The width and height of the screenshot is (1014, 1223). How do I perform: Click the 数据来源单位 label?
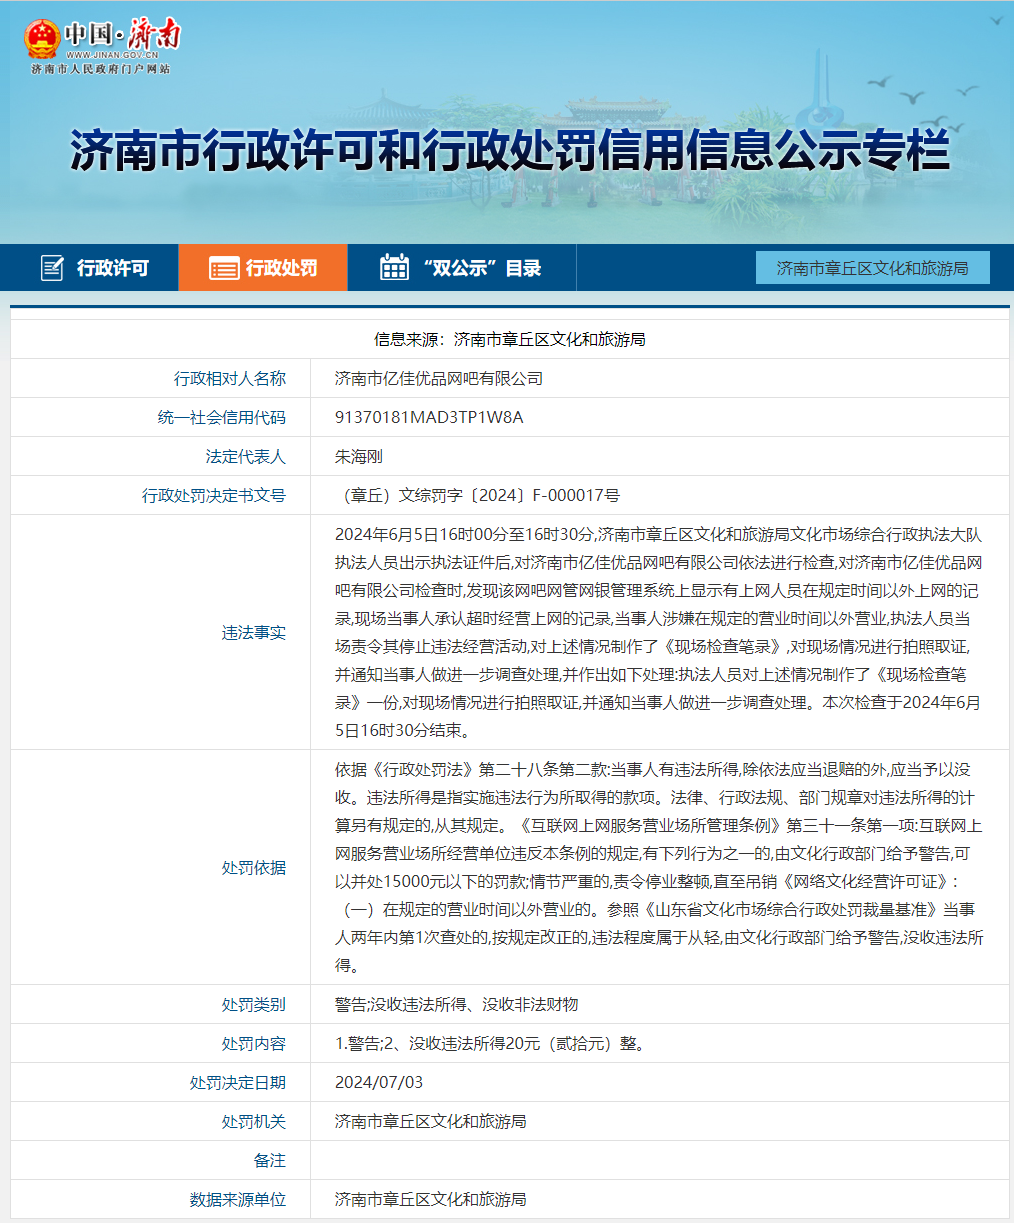pyautogui.click(x=238, y=1200)
